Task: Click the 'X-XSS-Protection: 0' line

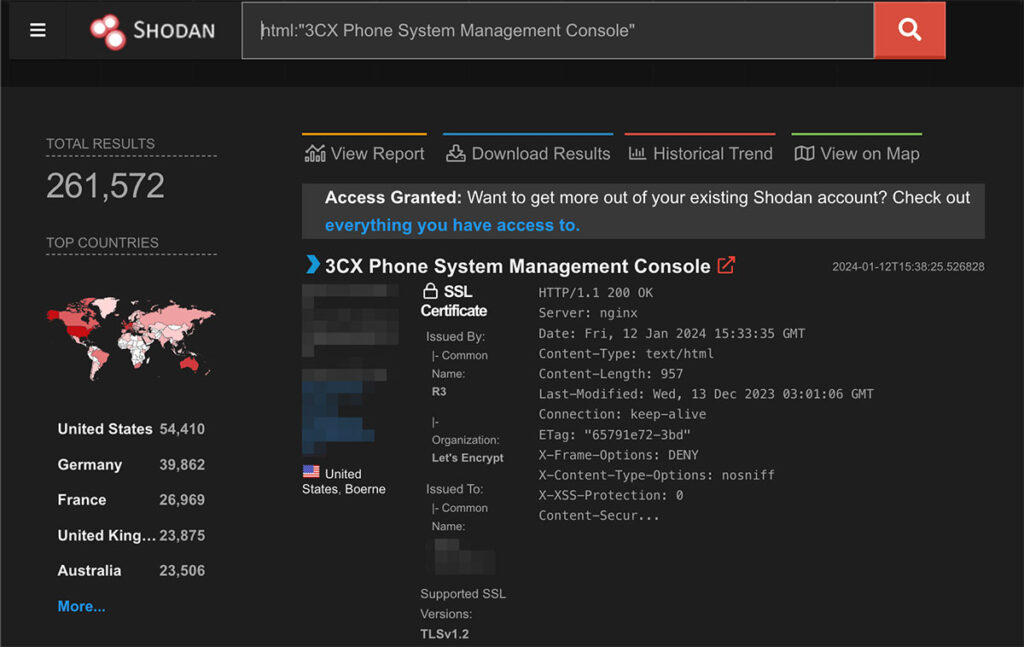Action: [x=611, y=496]
